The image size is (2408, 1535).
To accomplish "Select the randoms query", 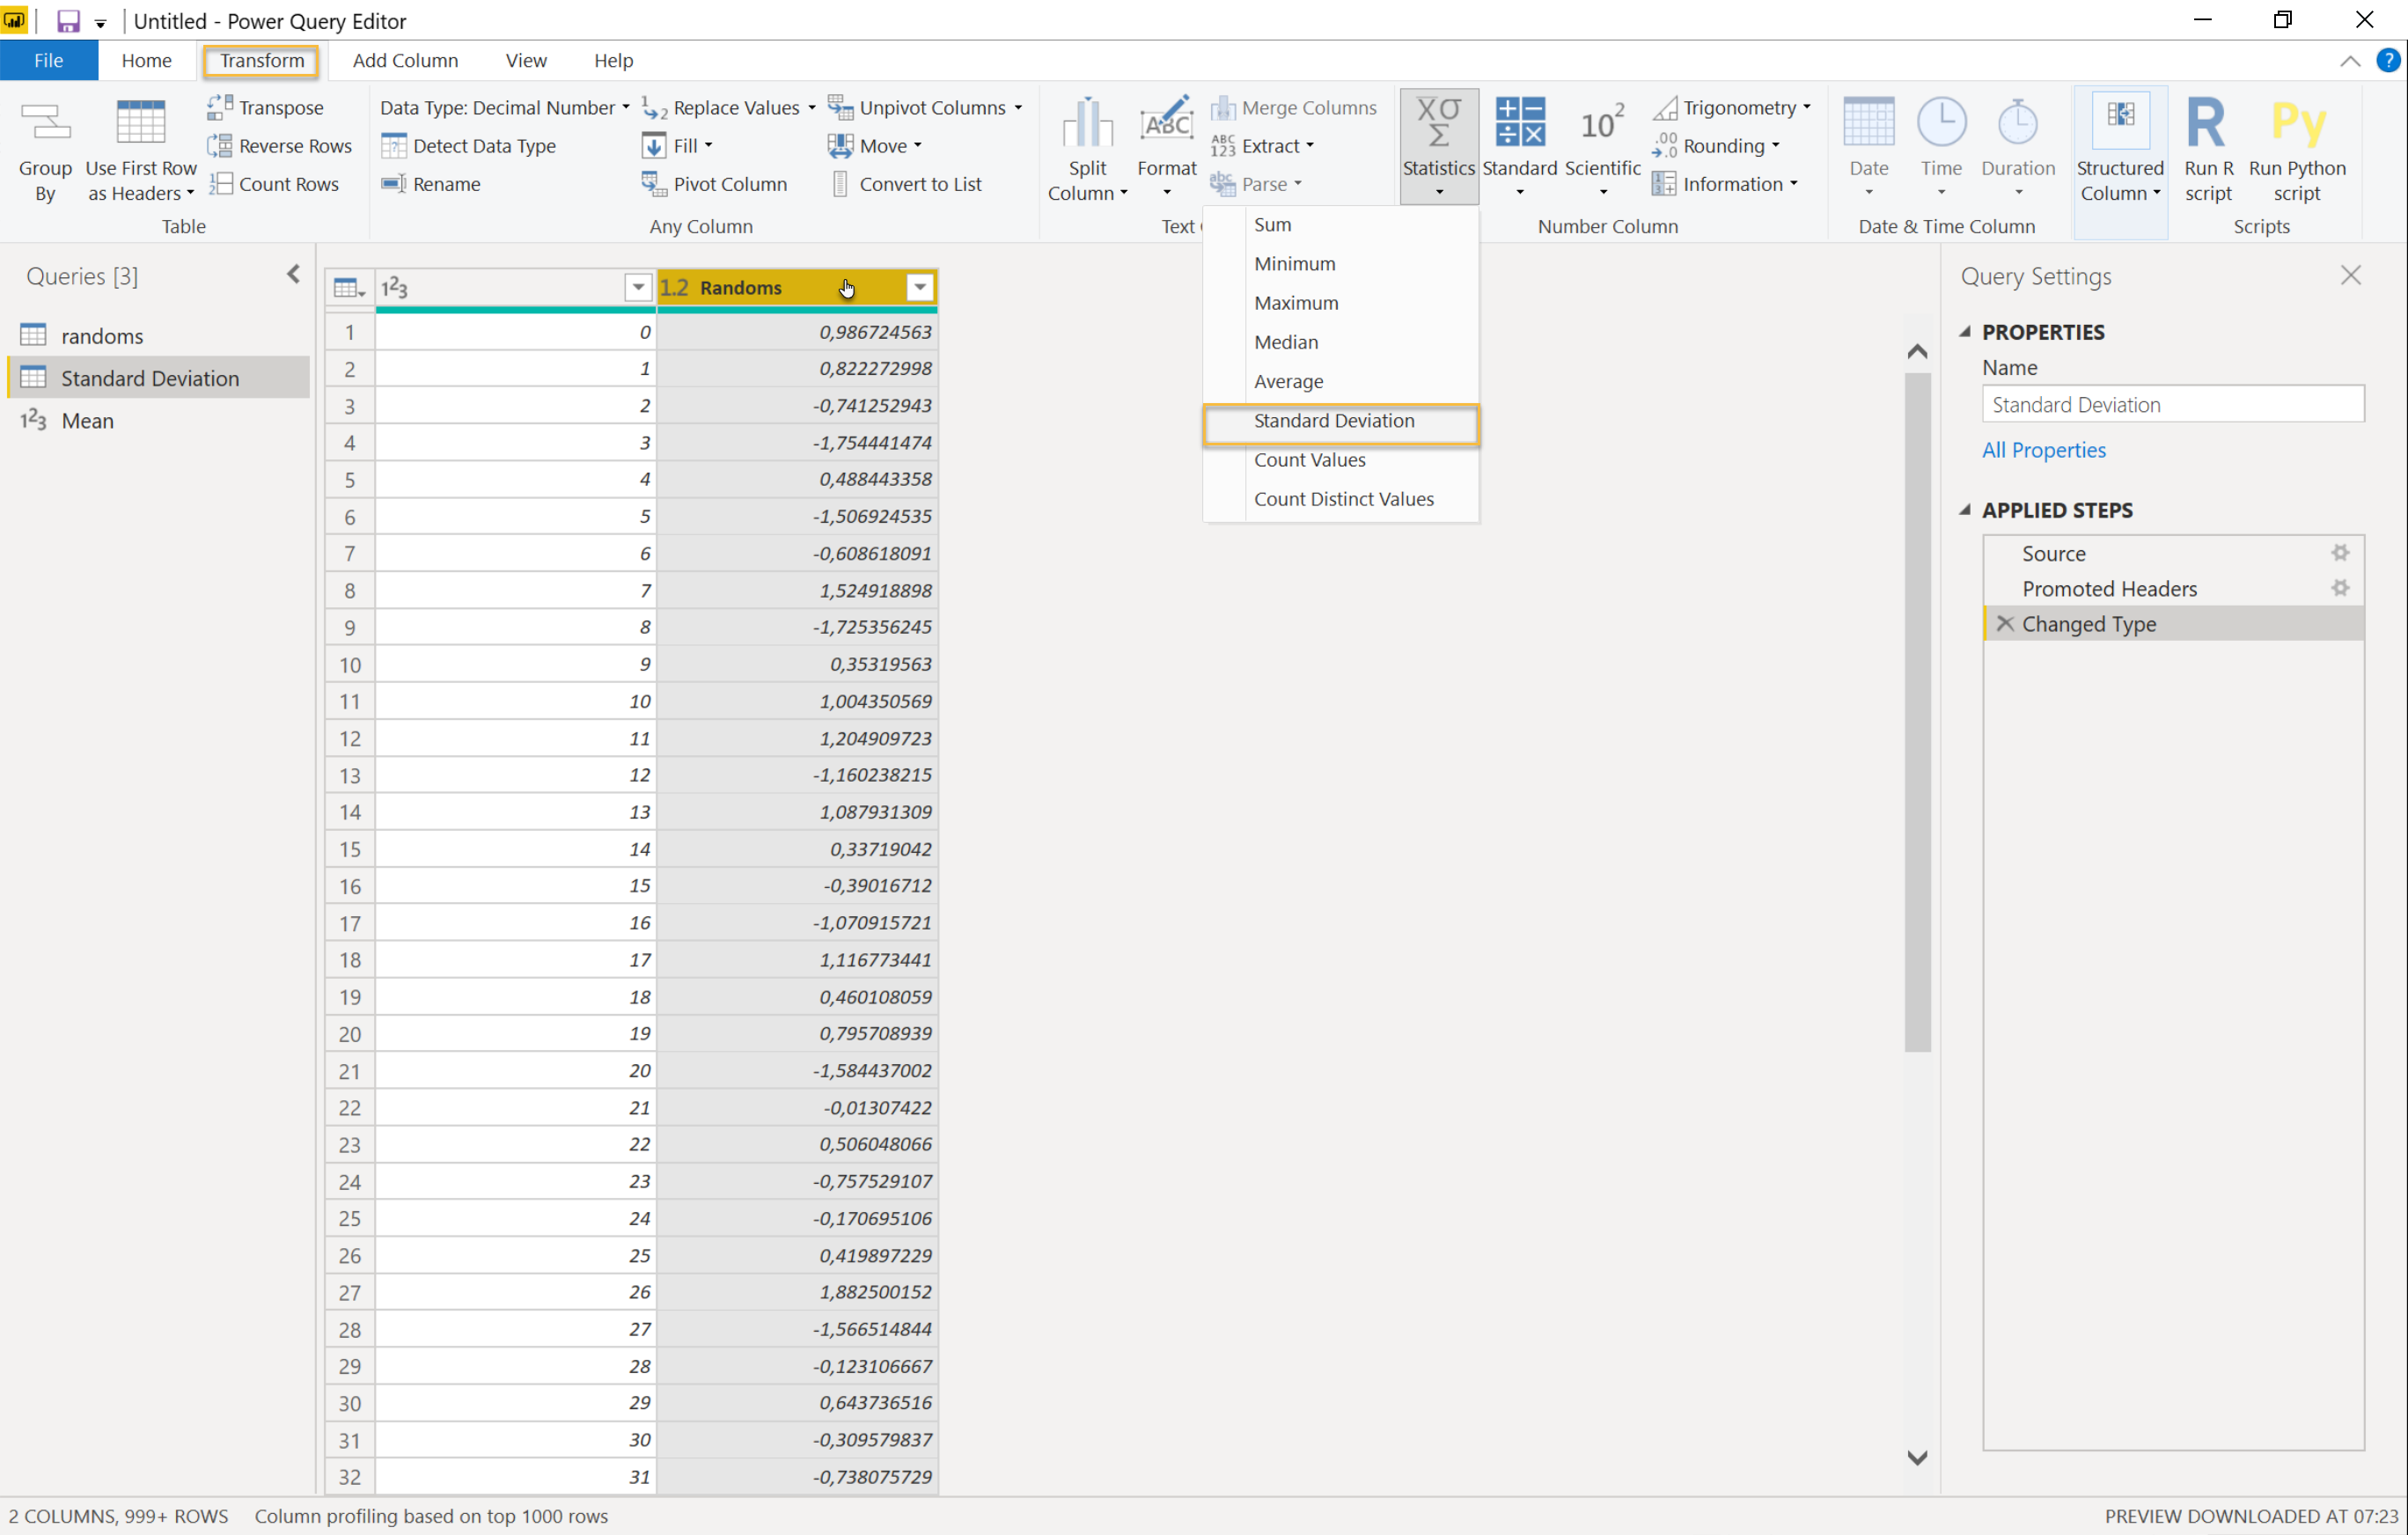I will pos(159,336).
